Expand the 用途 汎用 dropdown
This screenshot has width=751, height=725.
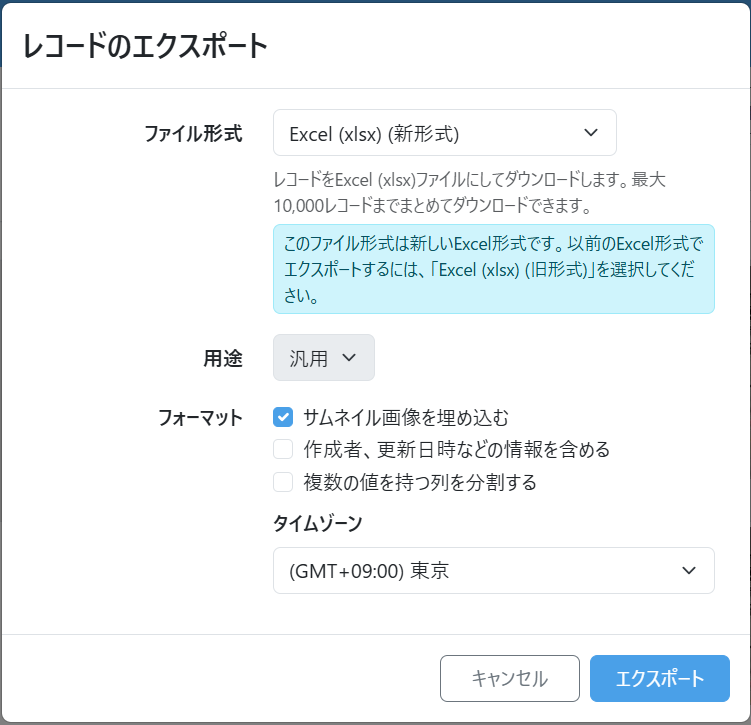(323, 358)
